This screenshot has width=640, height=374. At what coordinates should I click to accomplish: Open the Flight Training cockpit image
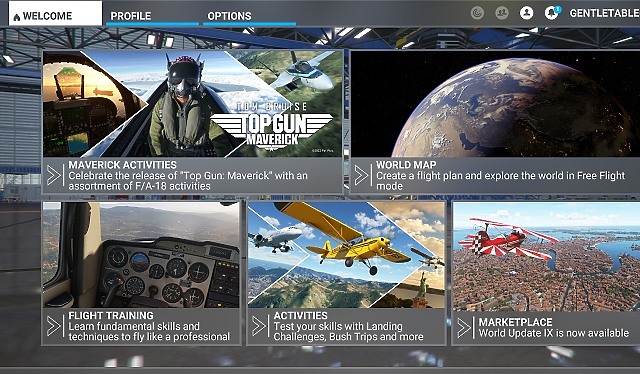tap(141, 255)
